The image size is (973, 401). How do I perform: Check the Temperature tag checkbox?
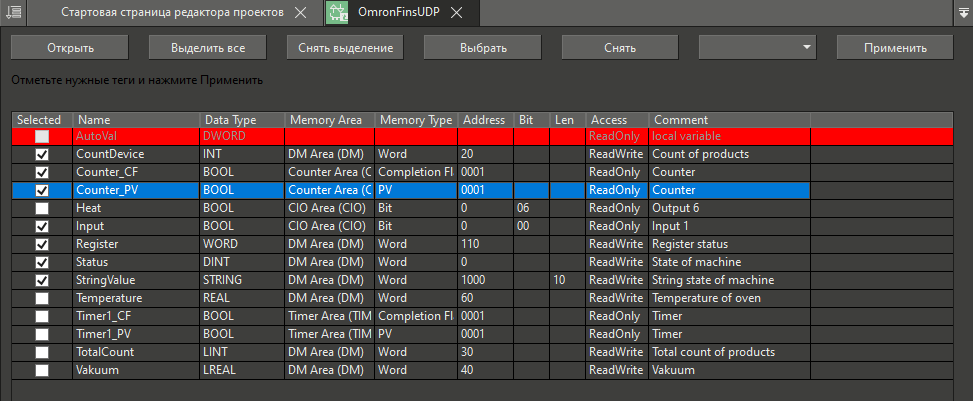[x=42, y=298]
